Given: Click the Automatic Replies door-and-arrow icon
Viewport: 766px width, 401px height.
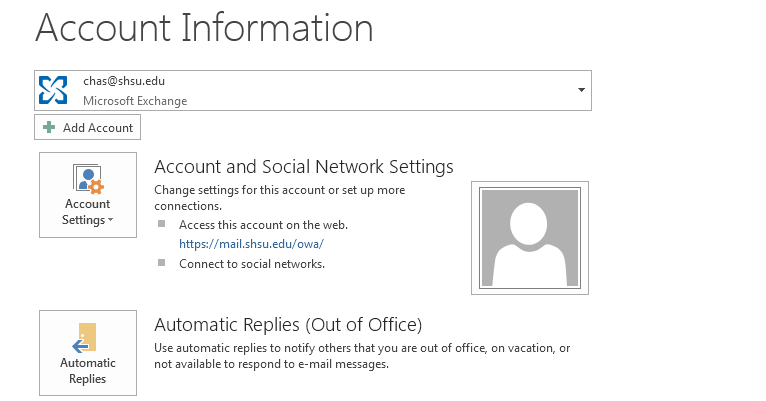Looking at the screenshot, I should point(85,338).
